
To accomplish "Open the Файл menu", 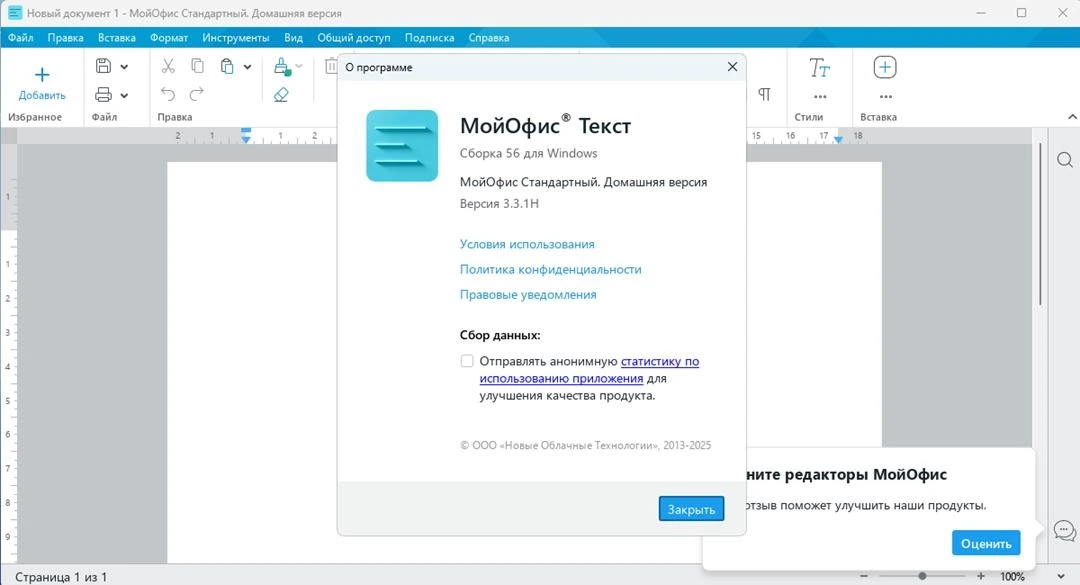I will 21,38.
